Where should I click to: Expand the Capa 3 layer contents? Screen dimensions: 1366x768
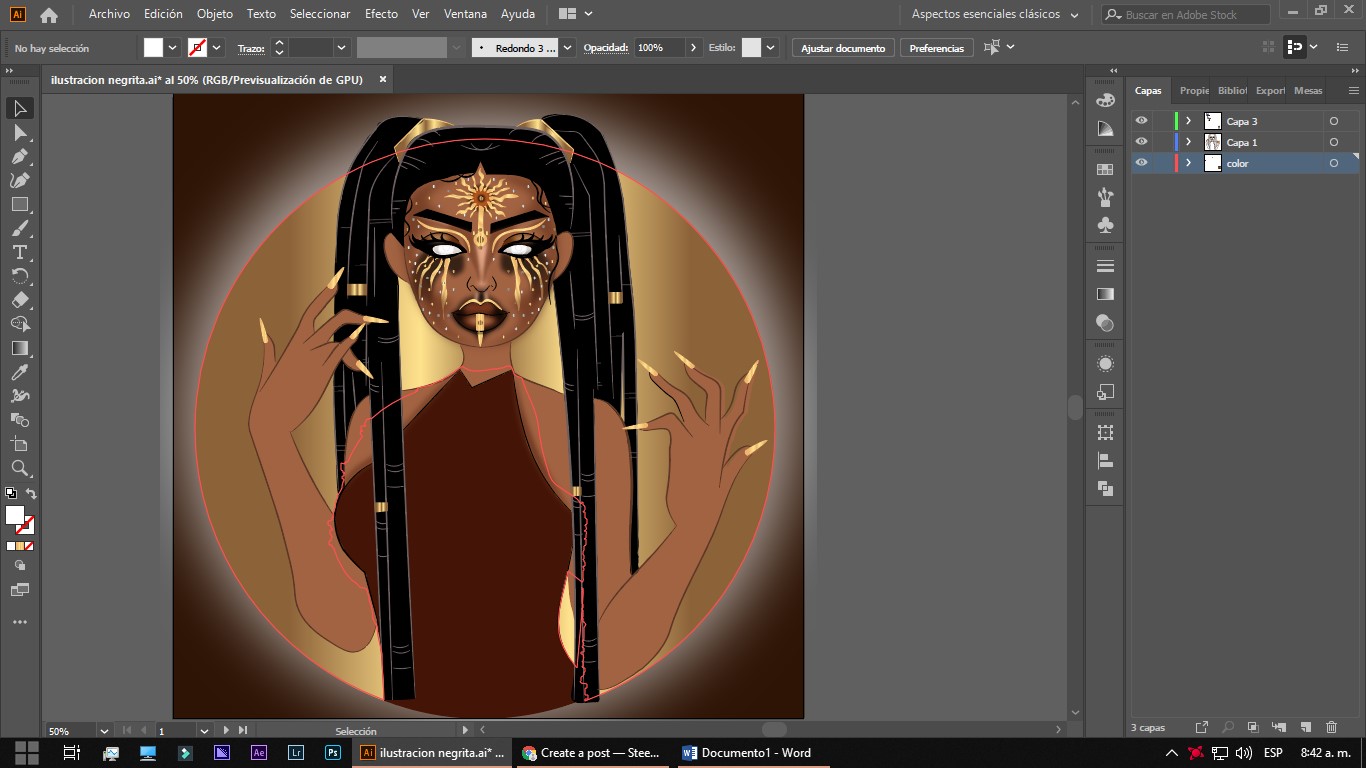[x=1188, y=121]
